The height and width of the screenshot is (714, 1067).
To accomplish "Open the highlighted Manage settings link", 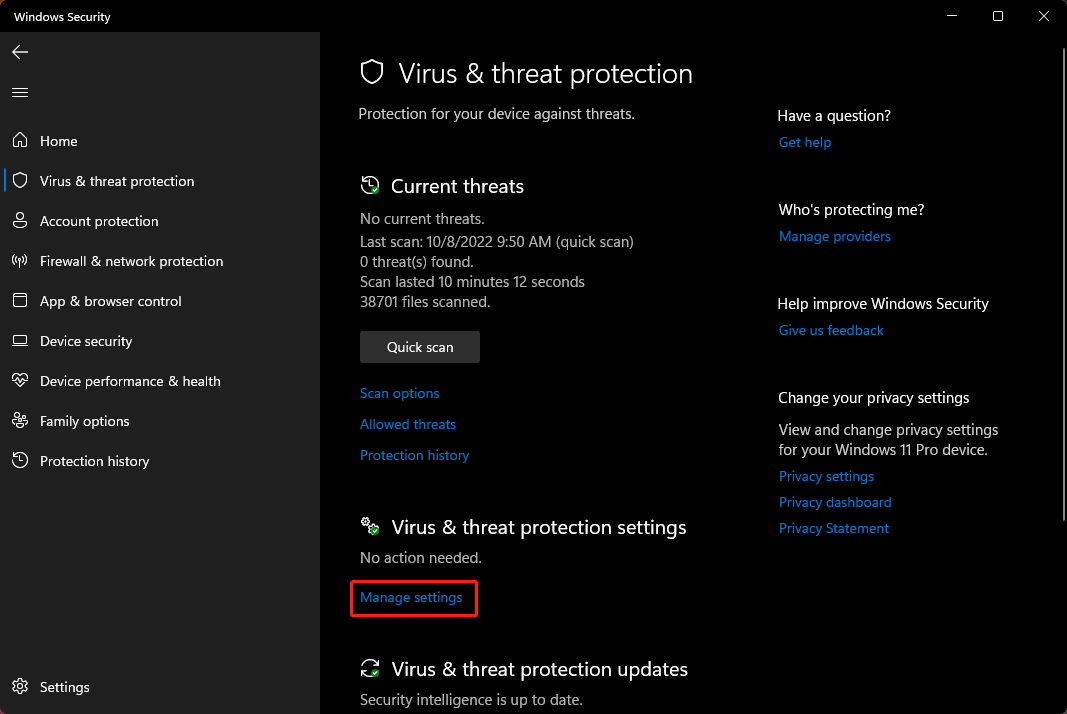I will (413, 598).
